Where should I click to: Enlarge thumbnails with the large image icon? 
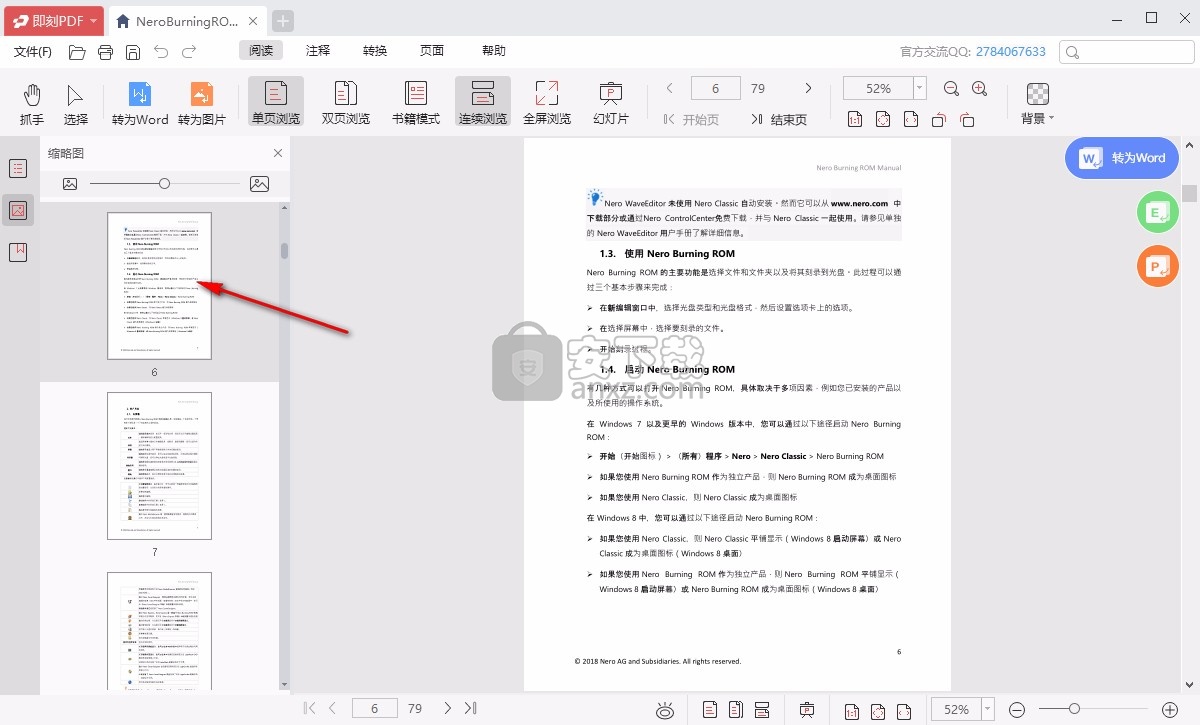[x=259, y=184]
